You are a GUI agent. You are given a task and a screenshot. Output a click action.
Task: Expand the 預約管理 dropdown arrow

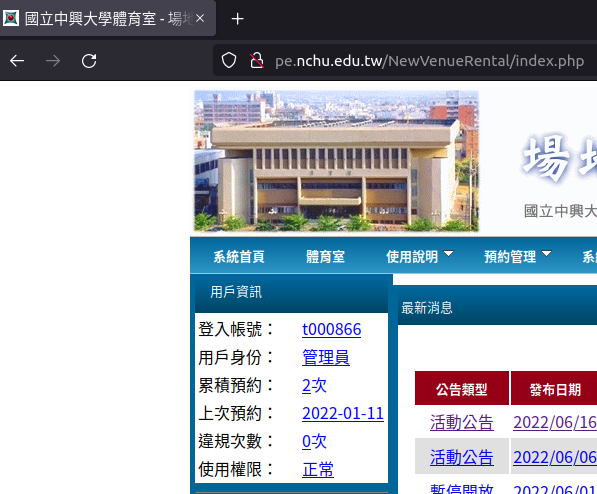pyautogui.click(x=546, y=254)
